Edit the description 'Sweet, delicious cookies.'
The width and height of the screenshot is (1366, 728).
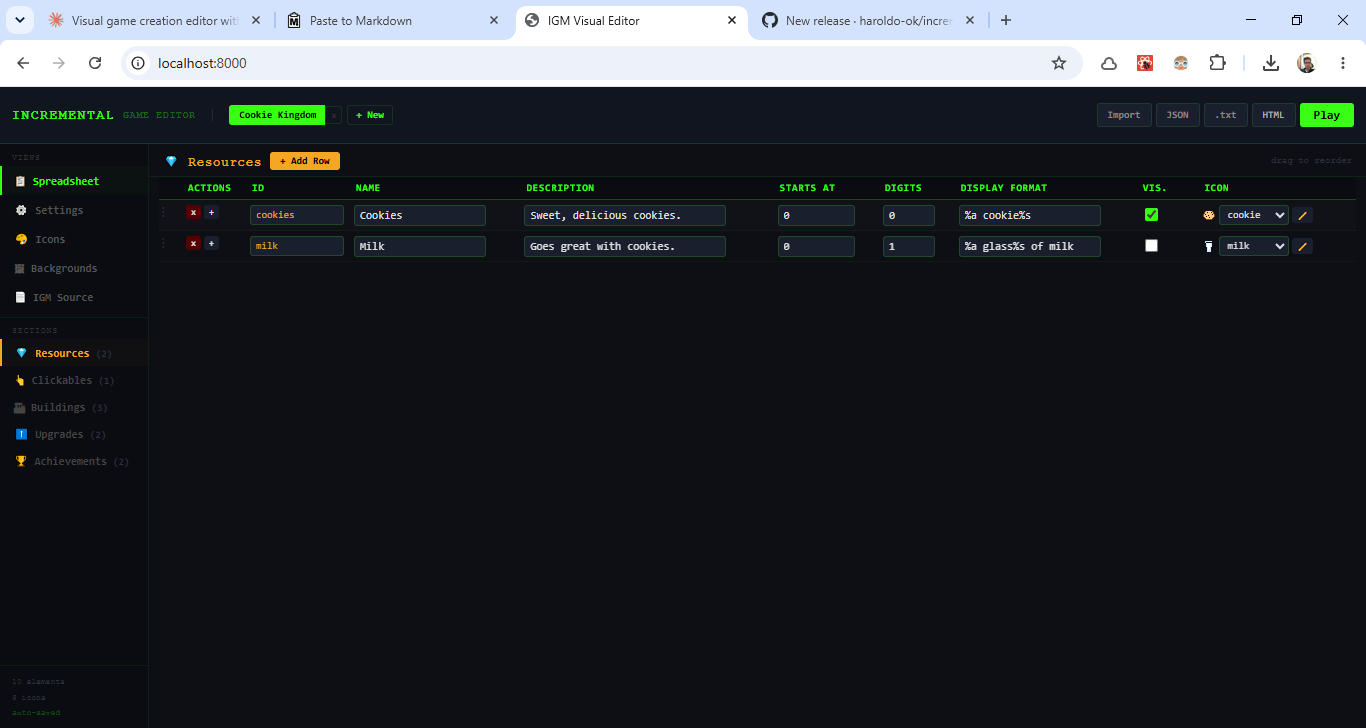pos(625,215)
